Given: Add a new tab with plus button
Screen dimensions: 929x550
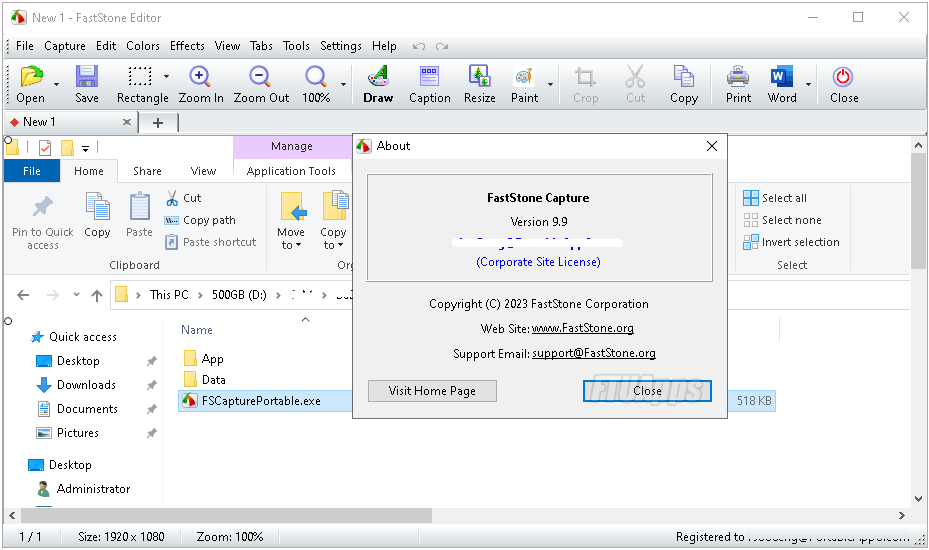Looking at the screenshot, I should pos(158,123).
